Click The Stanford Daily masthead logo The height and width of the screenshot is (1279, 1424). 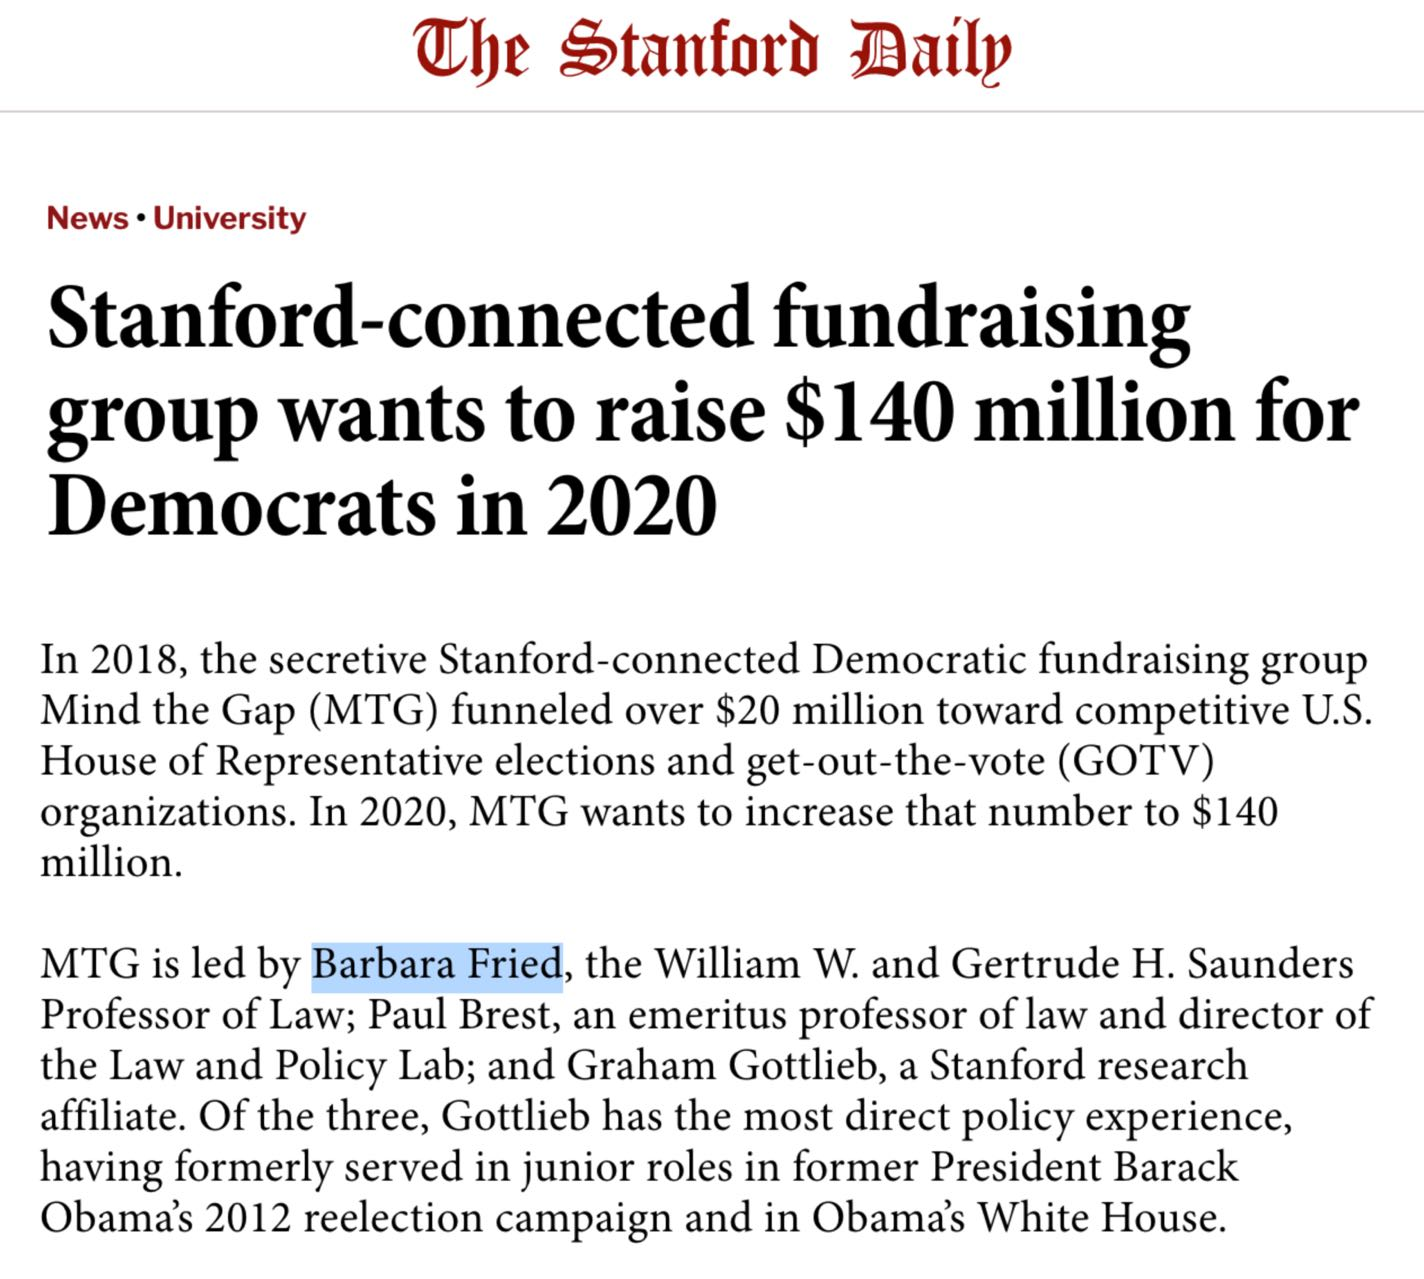point(712,50)
